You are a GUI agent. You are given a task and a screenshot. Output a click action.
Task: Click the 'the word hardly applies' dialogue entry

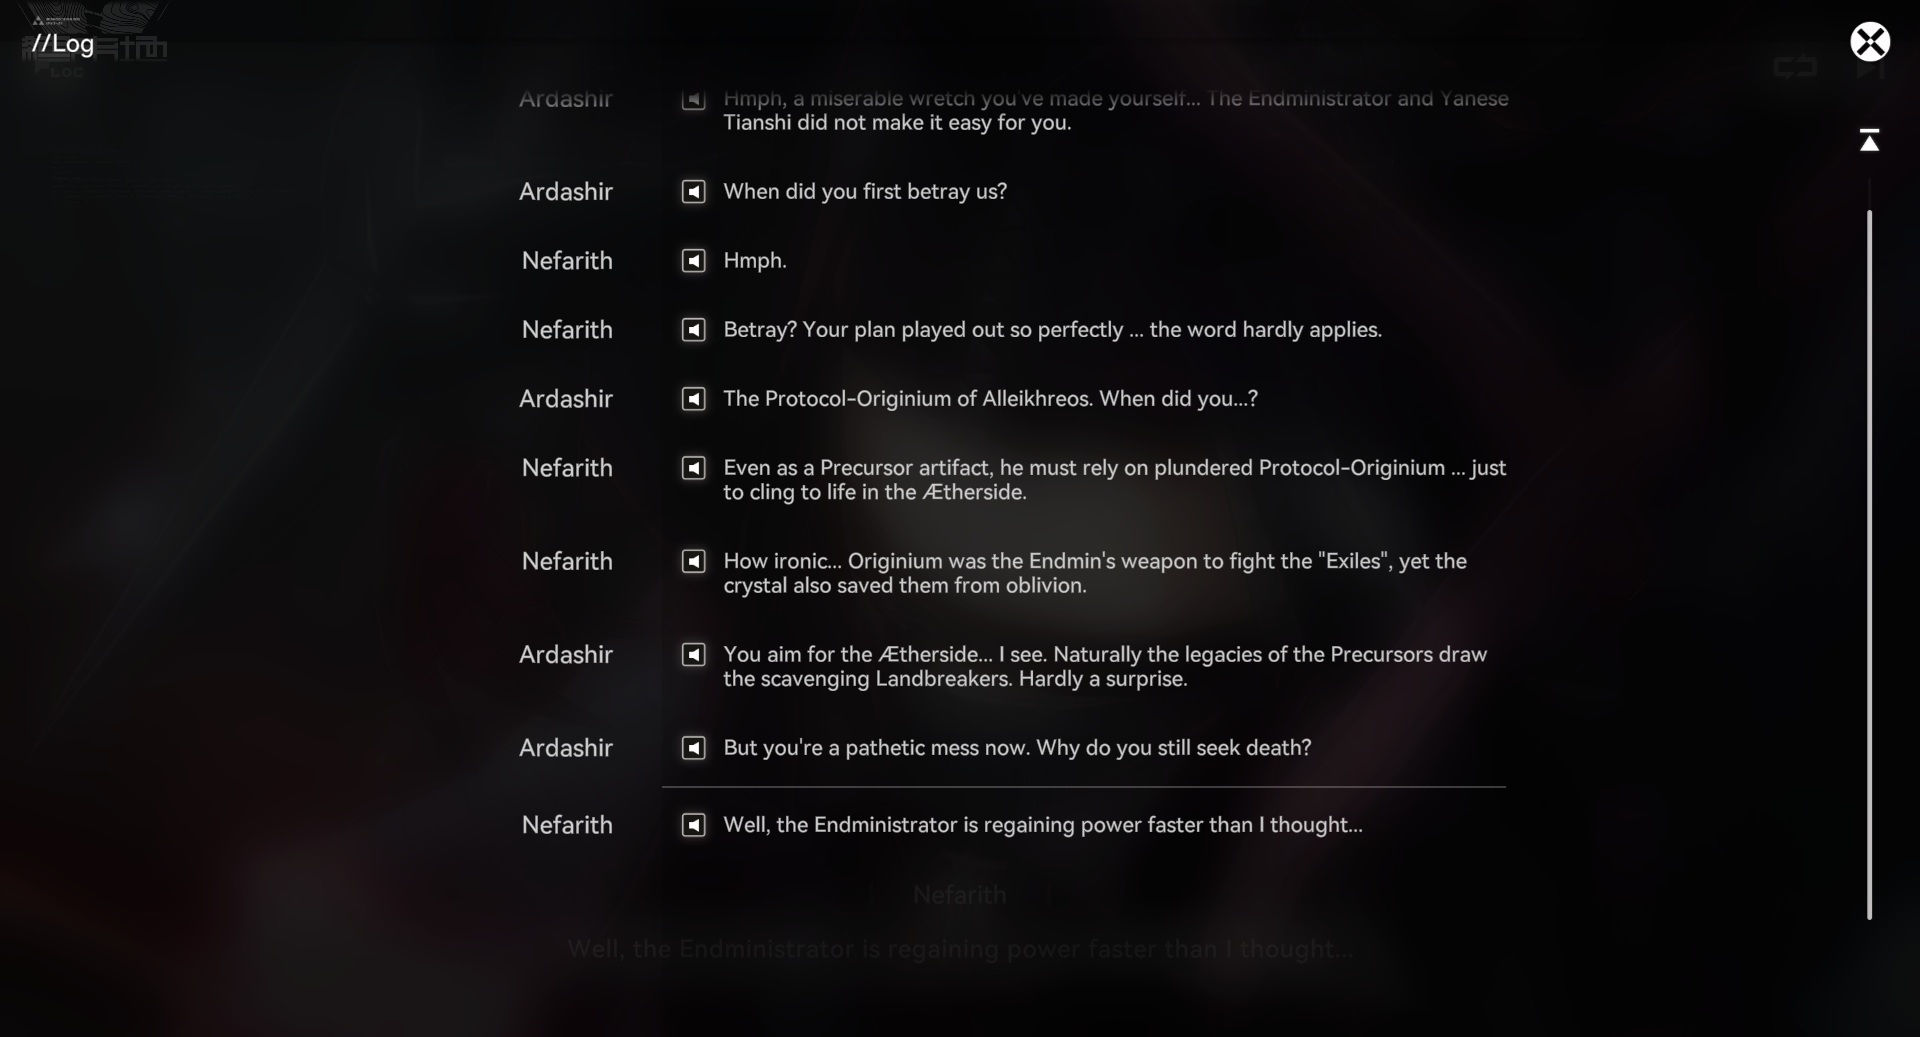pos(1052,329)
